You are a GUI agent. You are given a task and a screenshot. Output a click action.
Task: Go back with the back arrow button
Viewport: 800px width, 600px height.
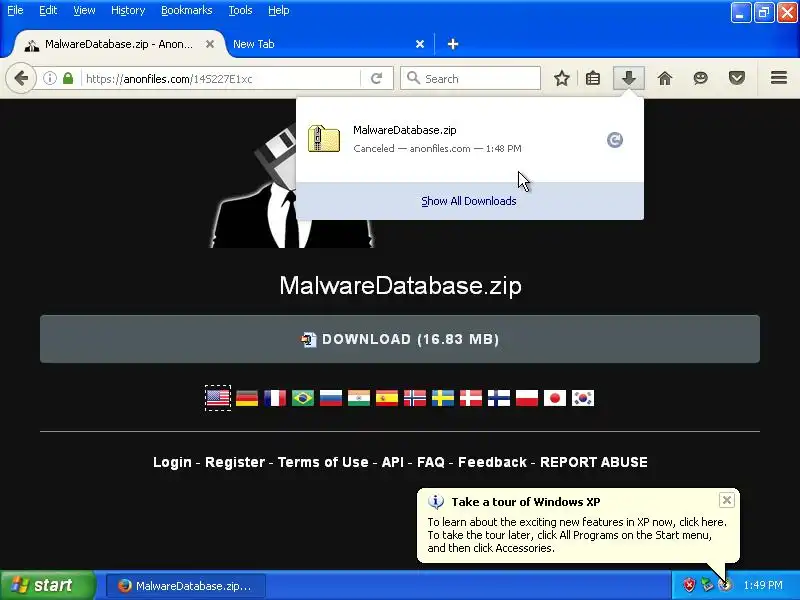(x=21, y=79)
